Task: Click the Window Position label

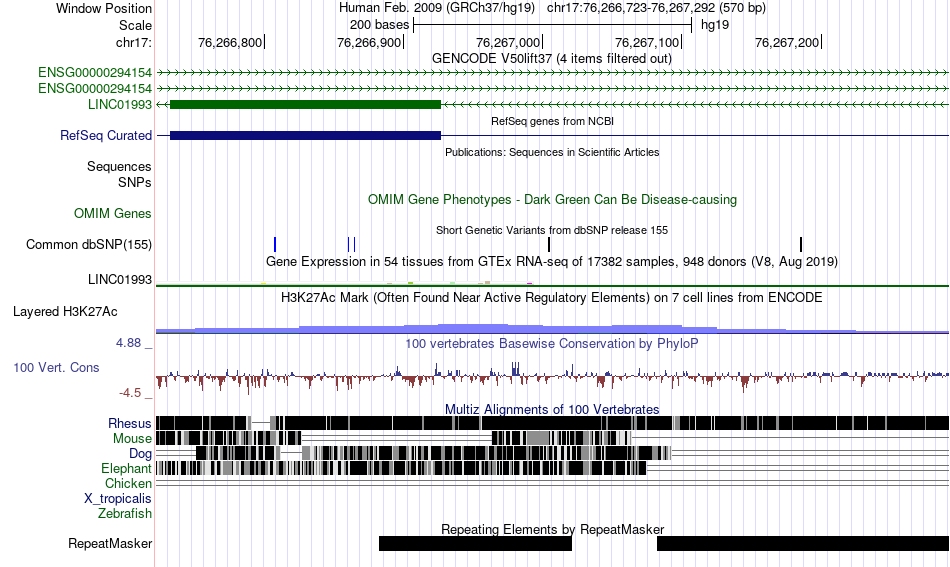Action: coord(104,8)
